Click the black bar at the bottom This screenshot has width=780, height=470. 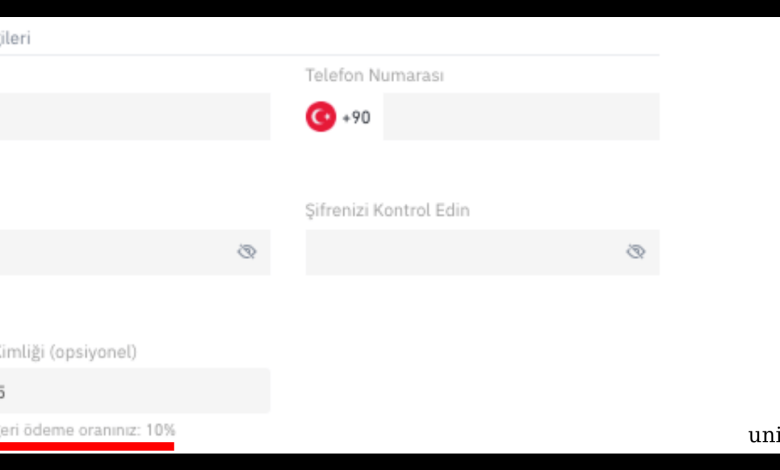click(390, 462)
